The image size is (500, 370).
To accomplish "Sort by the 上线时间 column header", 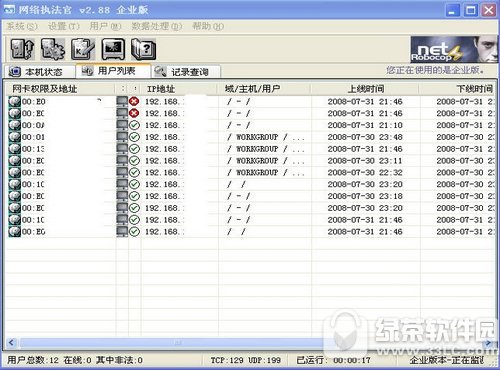I will click(365, 89).
